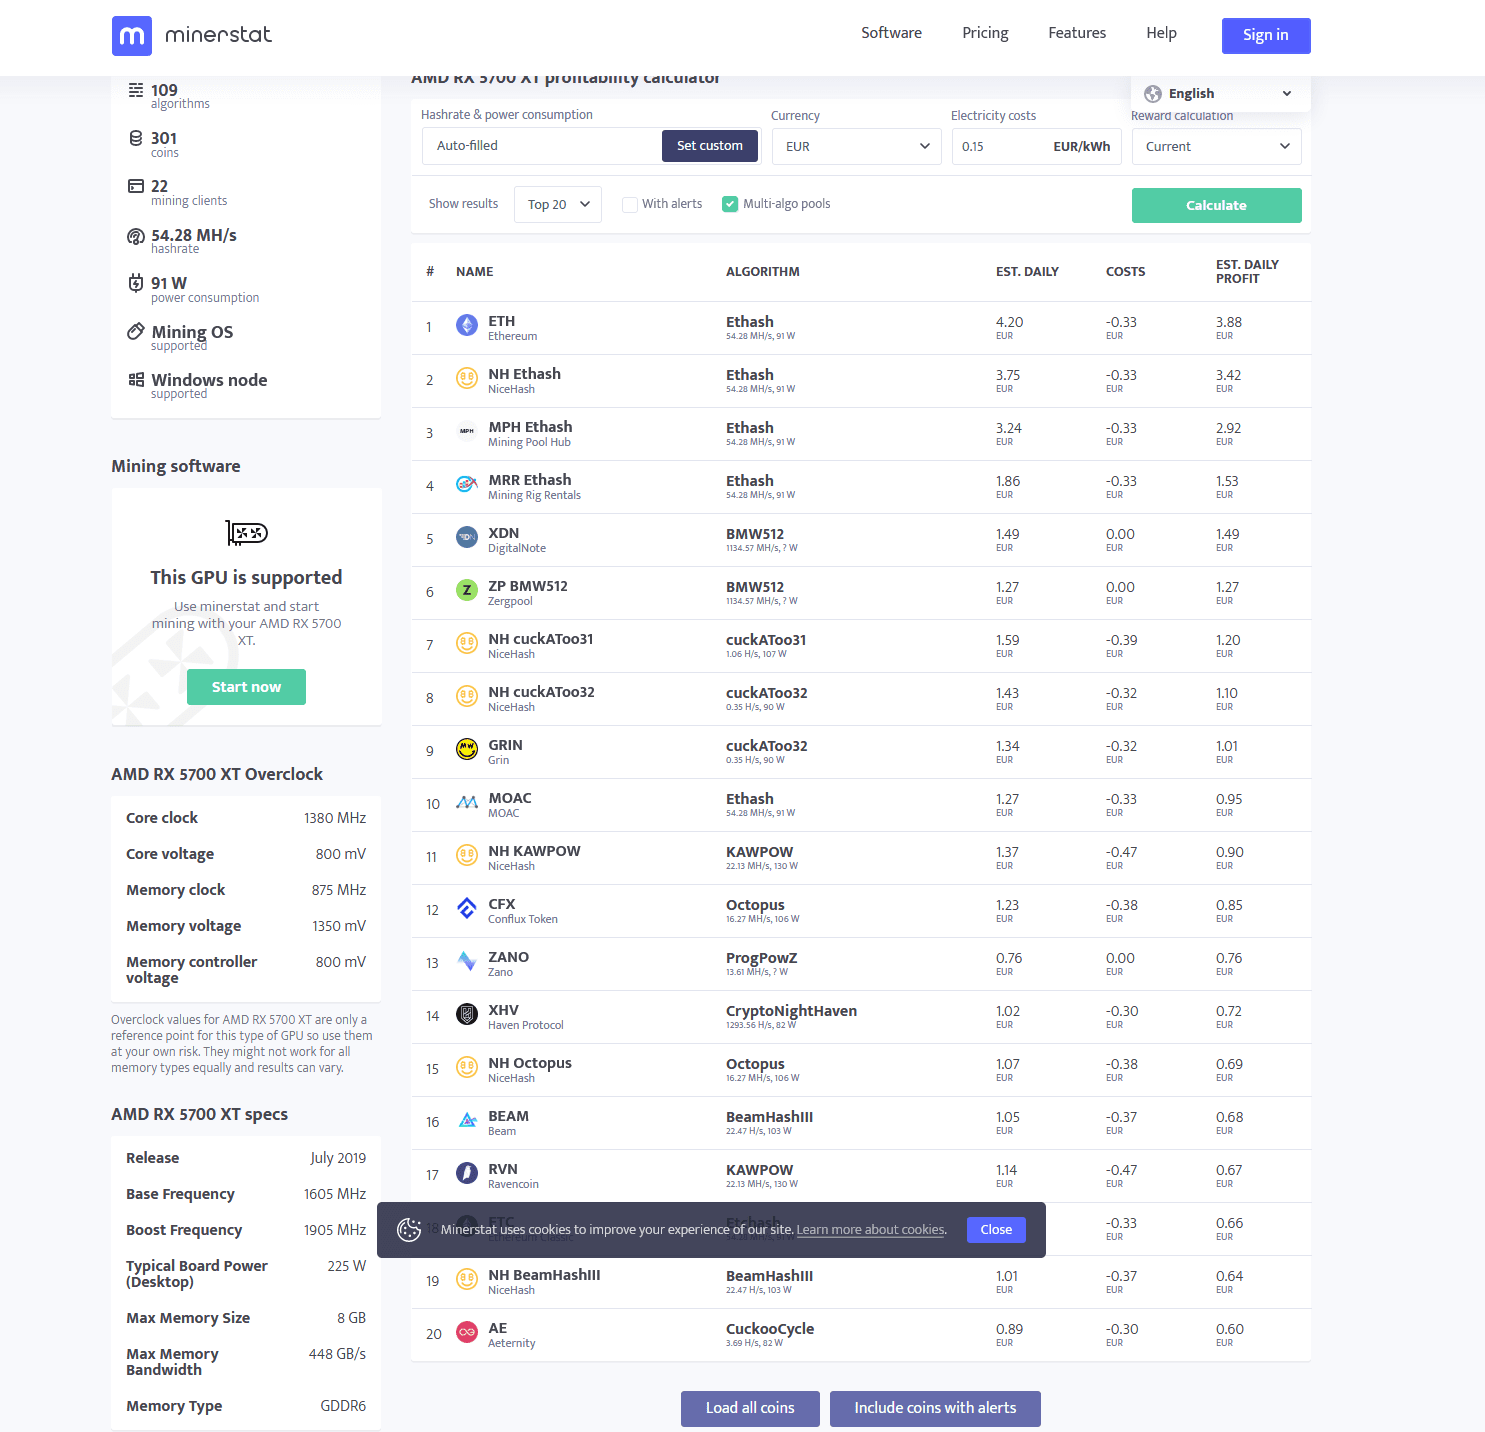This screenshot has height=1432, width=1485.
Task: Click the hashrate gauge icon in sidebar
Action: coord(136,237)
